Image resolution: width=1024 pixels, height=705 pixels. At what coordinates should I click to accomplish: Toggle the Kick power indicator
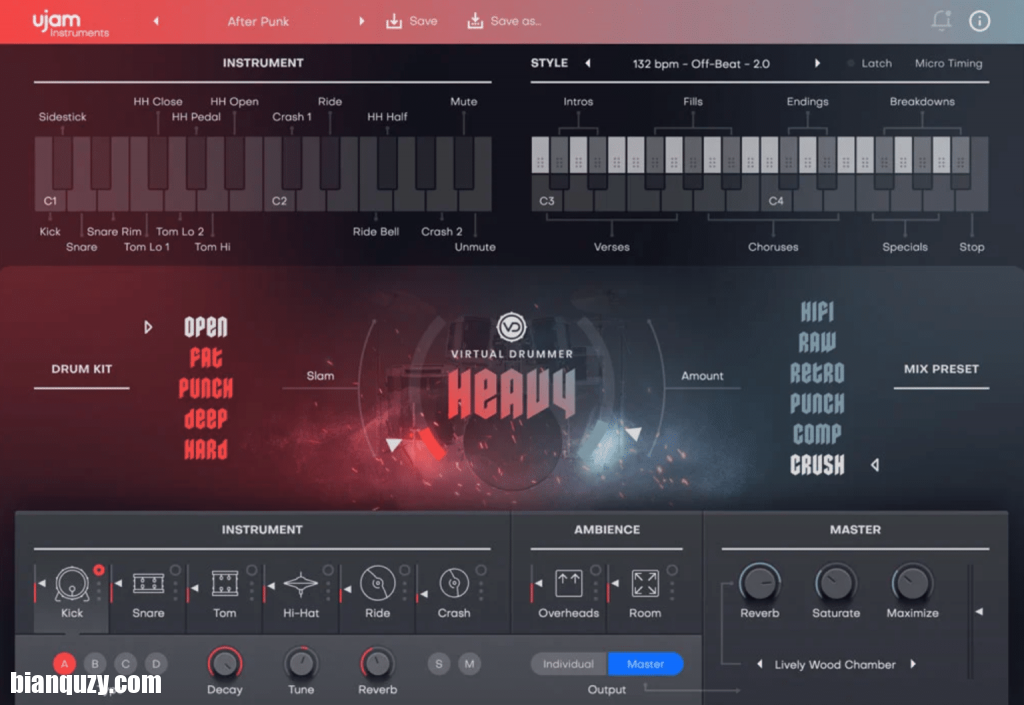click(99, 571)
